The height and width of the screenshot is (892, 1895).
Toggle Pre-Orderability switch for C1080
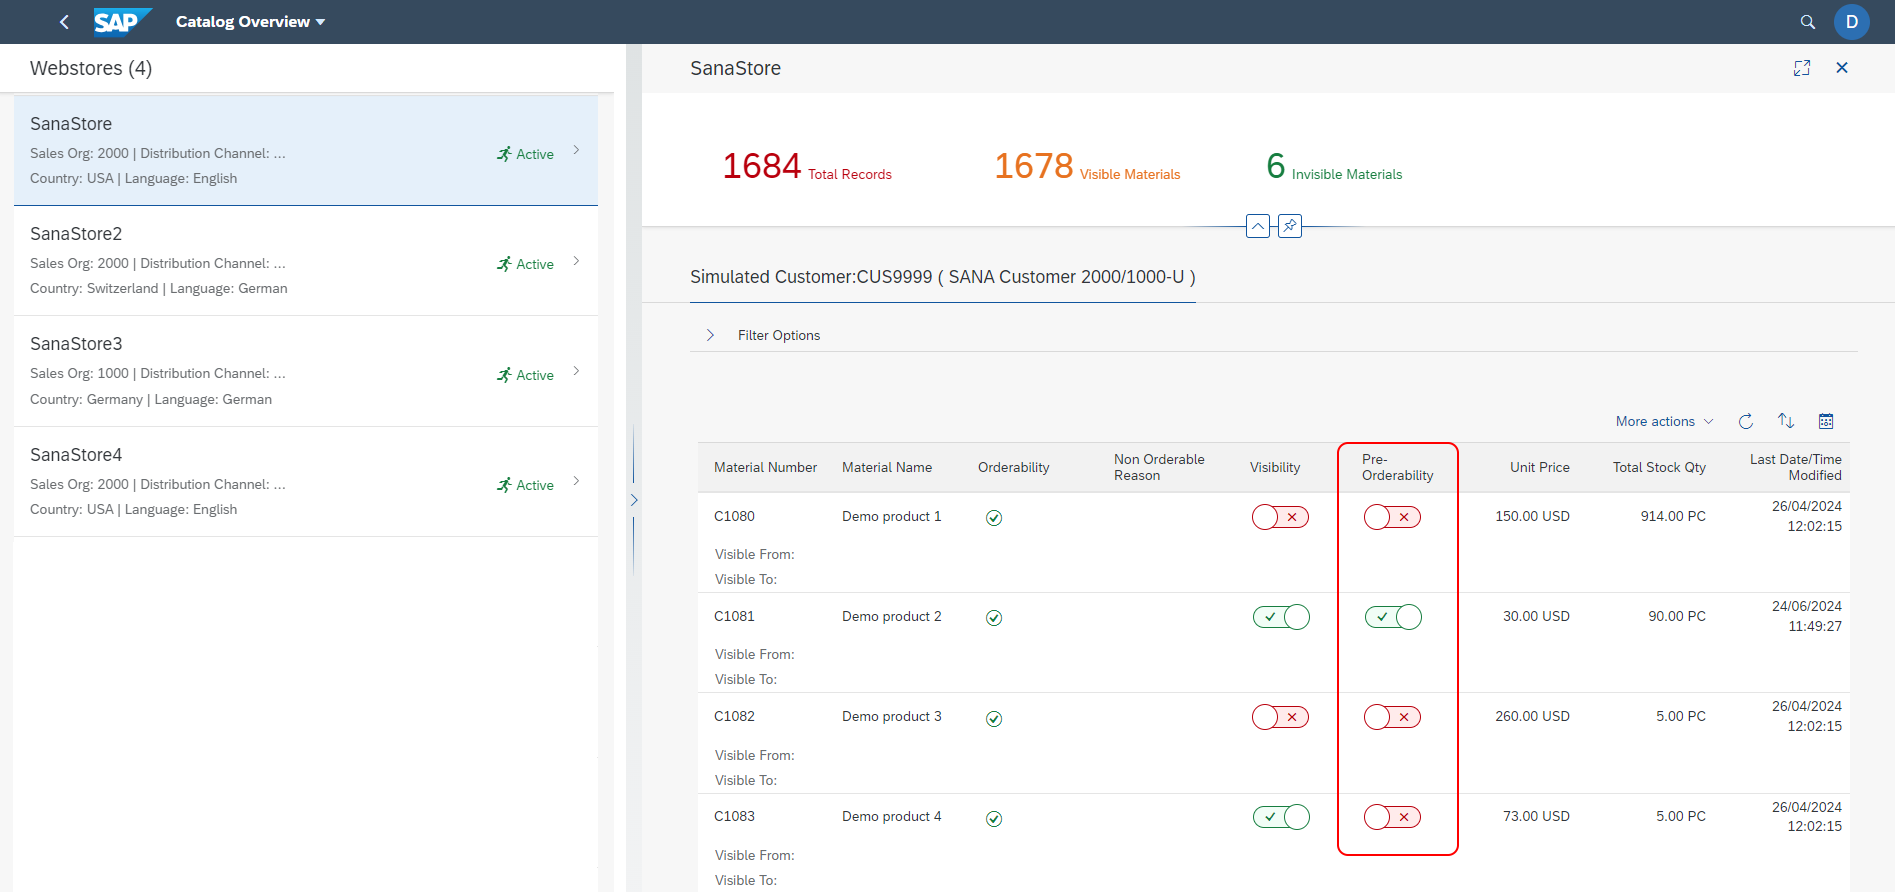tap(1393, 517)
